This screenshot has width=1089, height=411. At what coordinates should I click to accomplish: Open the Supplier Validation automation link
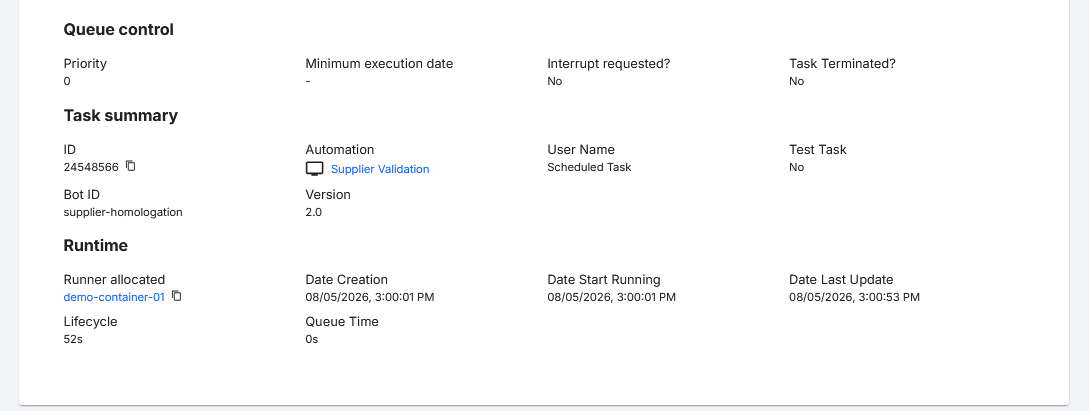point(380,169)
